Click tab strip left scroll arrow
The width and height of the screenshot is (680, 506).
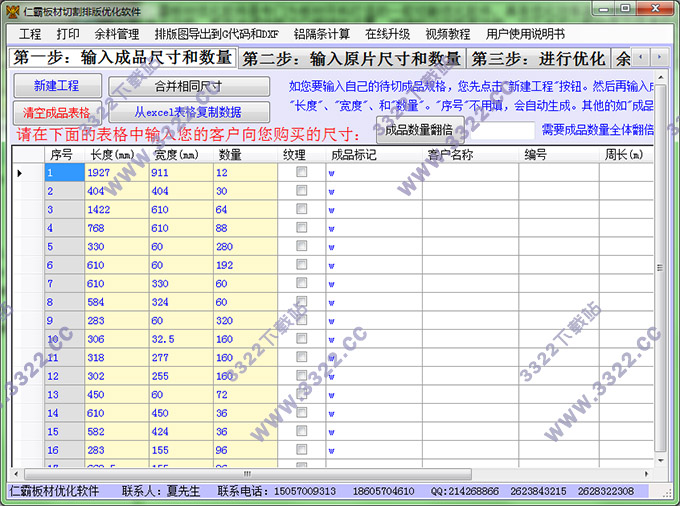click(641, 57)
